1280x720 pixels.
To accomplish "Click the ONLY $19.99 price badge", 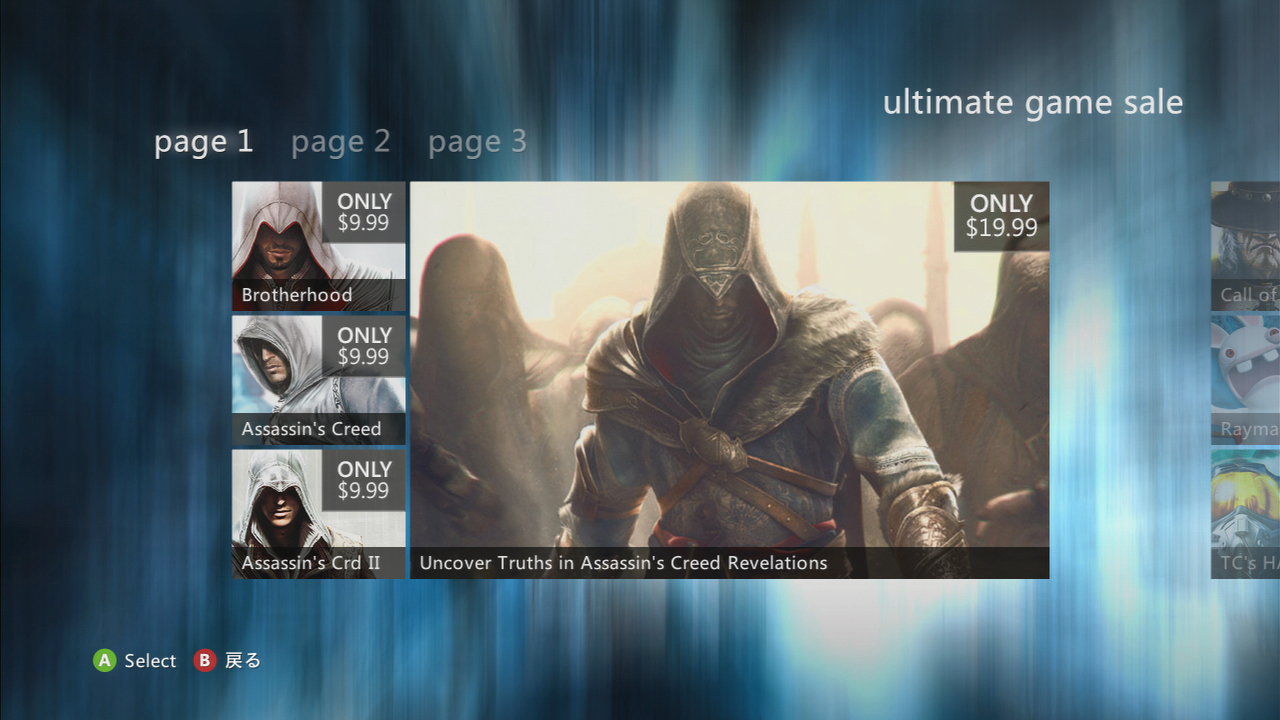I will pyautogui.click(x=1001, y=216).
